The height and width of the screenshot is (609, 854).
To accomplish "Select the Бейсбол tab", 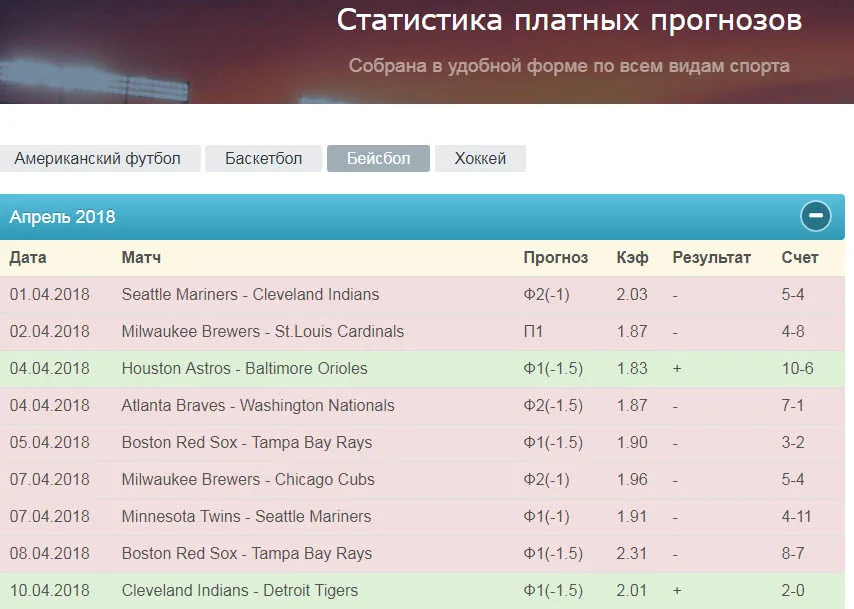I will pos(379,159).
